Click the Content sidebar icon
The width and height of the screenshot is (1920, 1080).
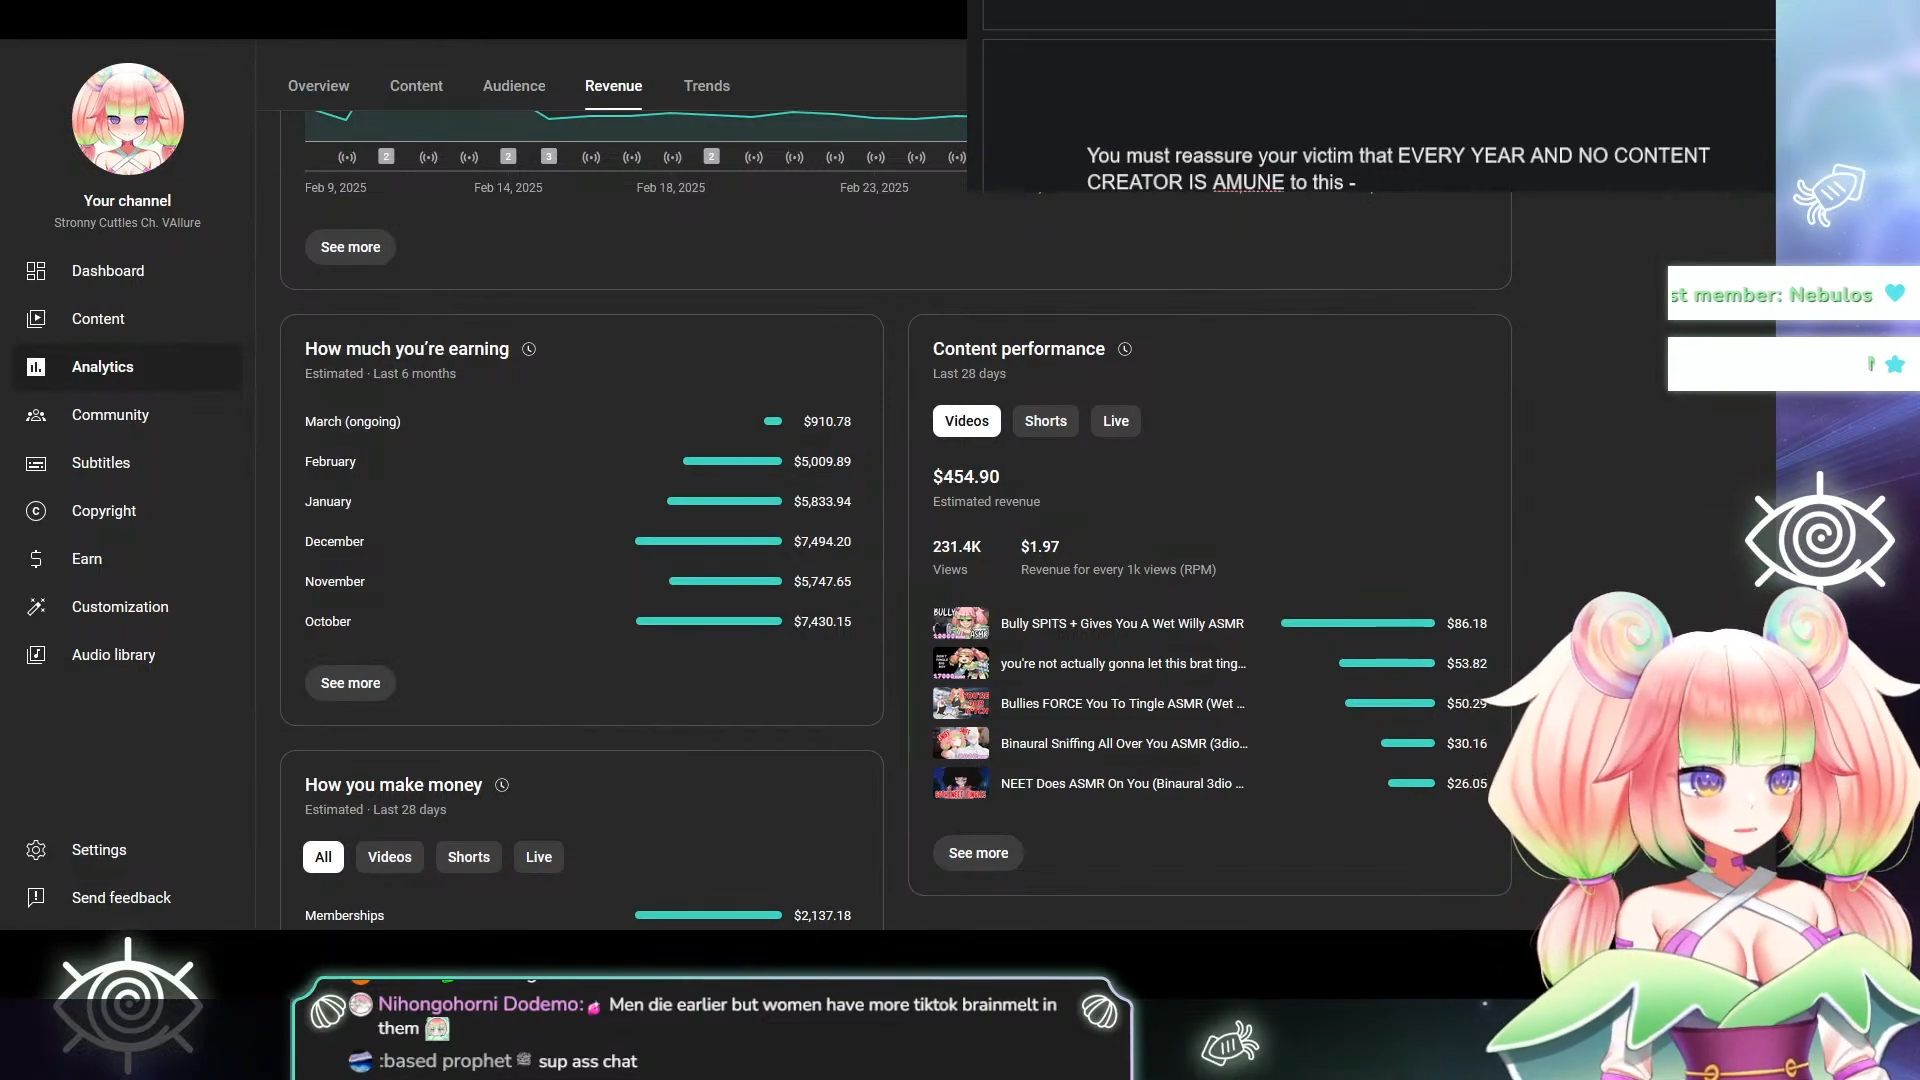36,319
